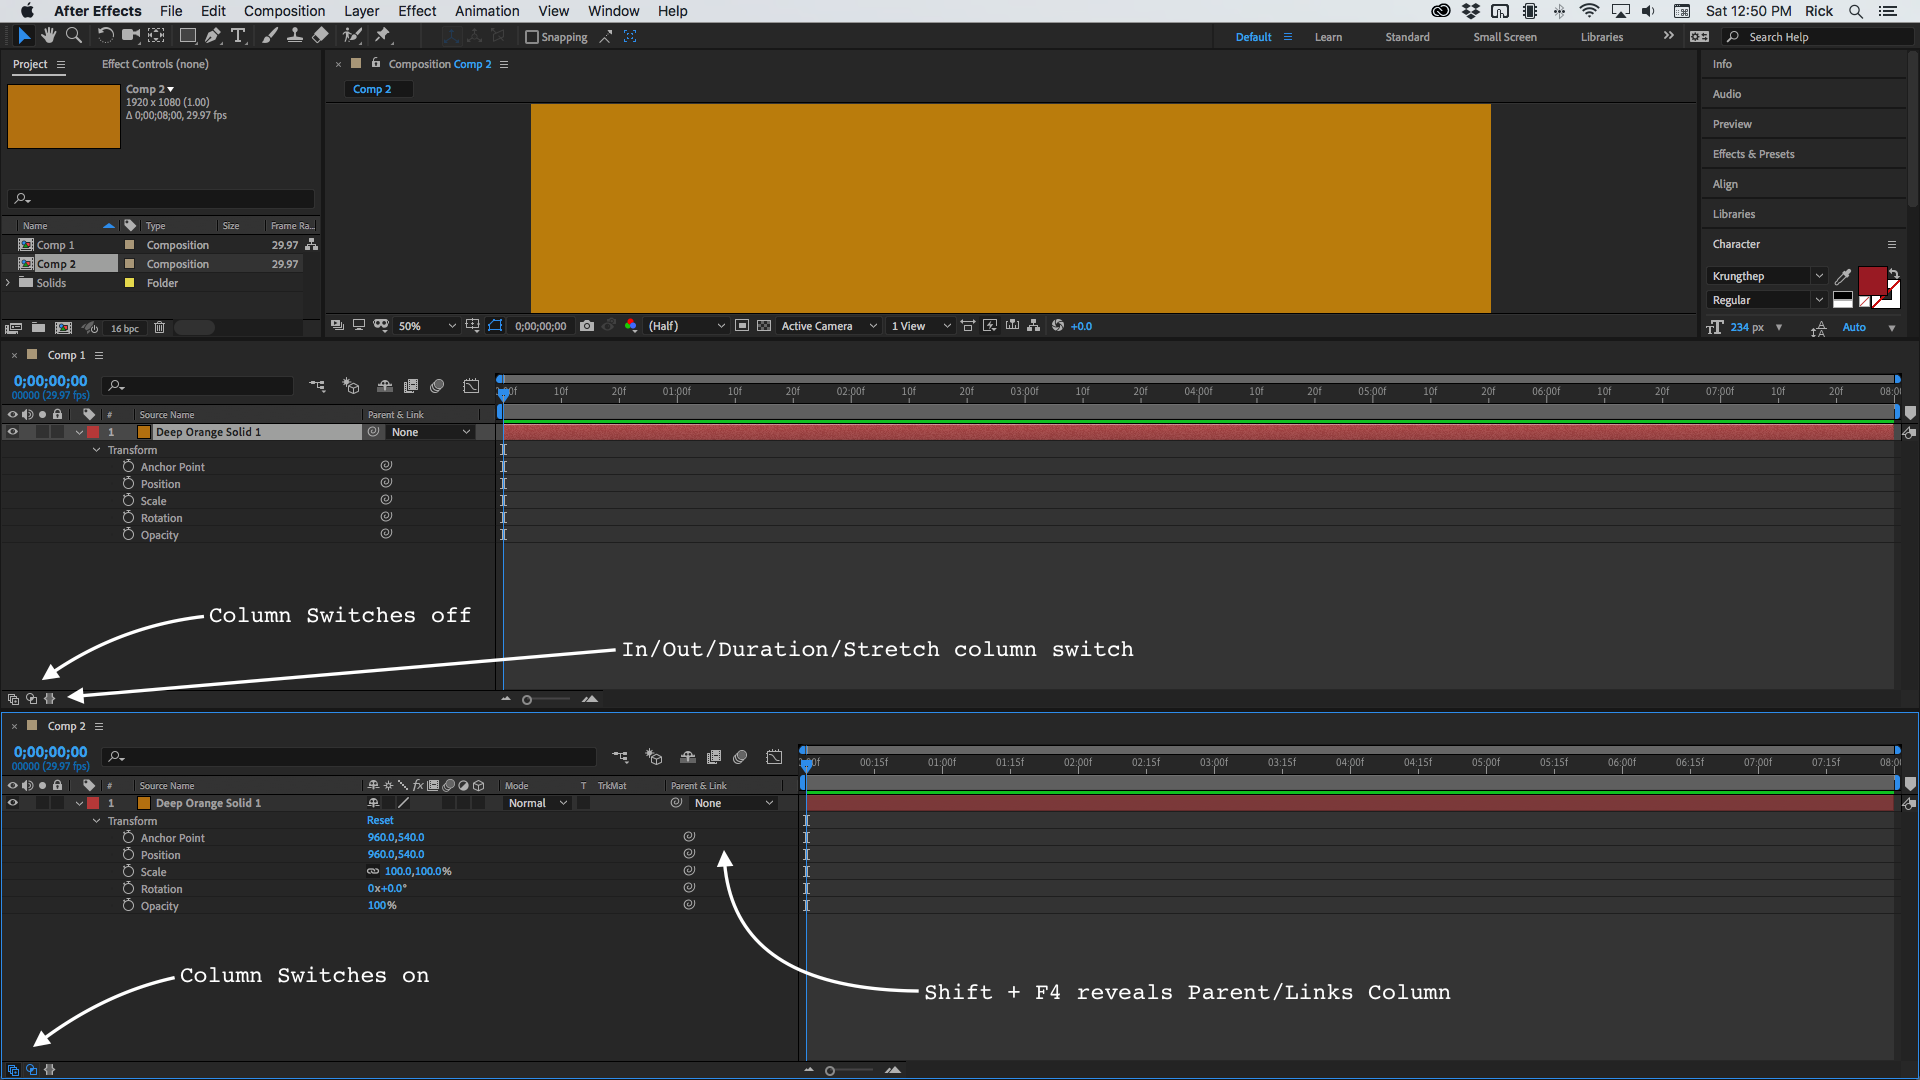Select the Zoom tool
The width and height of the screenshot is (1920, 1080).
[73, 36]
